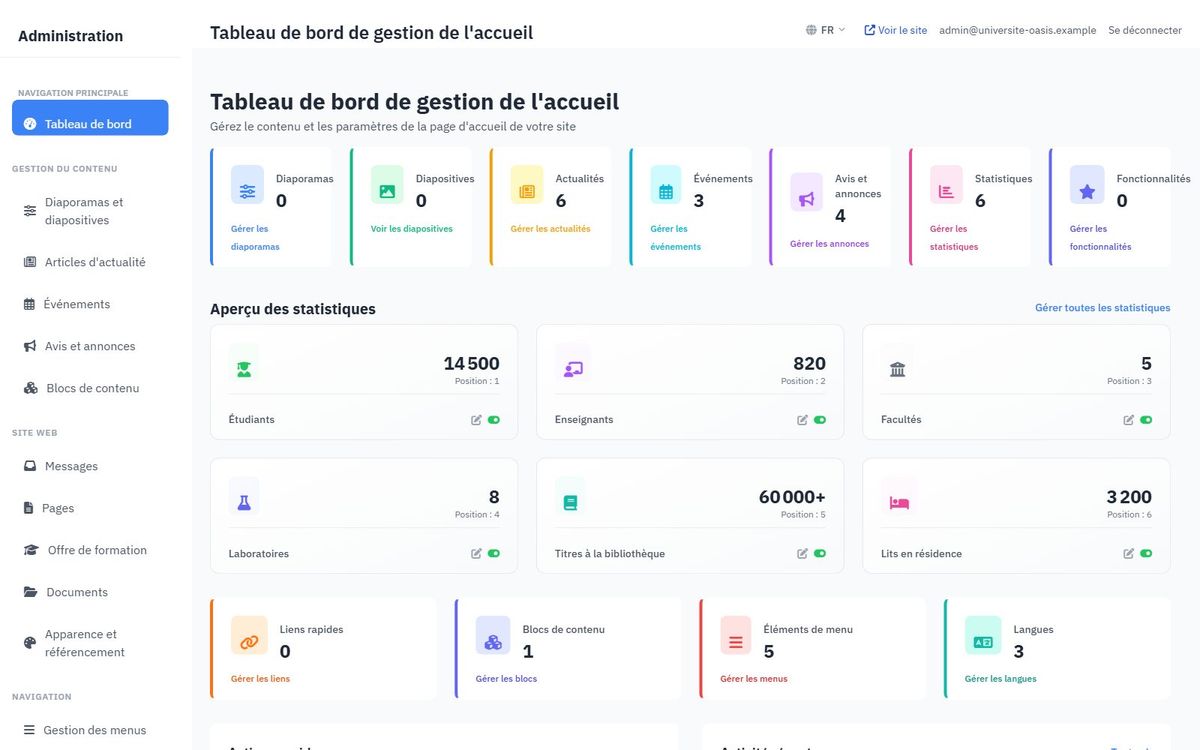
Task: Click admin@universite-oasis.example account text
Action: click(1018, 30)
